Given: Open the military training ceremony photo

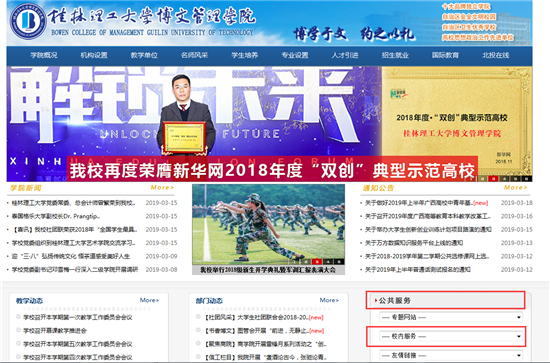Looking at the screenshot, I should pos(268,225).
